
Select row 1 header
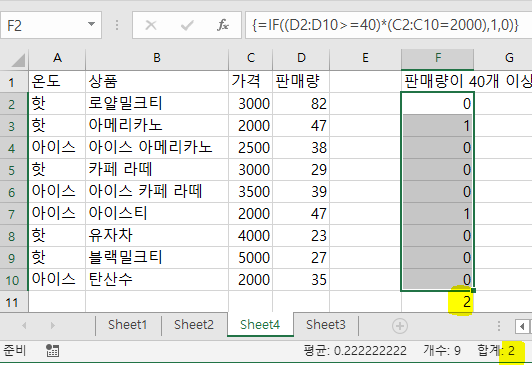tap(14, 82)
